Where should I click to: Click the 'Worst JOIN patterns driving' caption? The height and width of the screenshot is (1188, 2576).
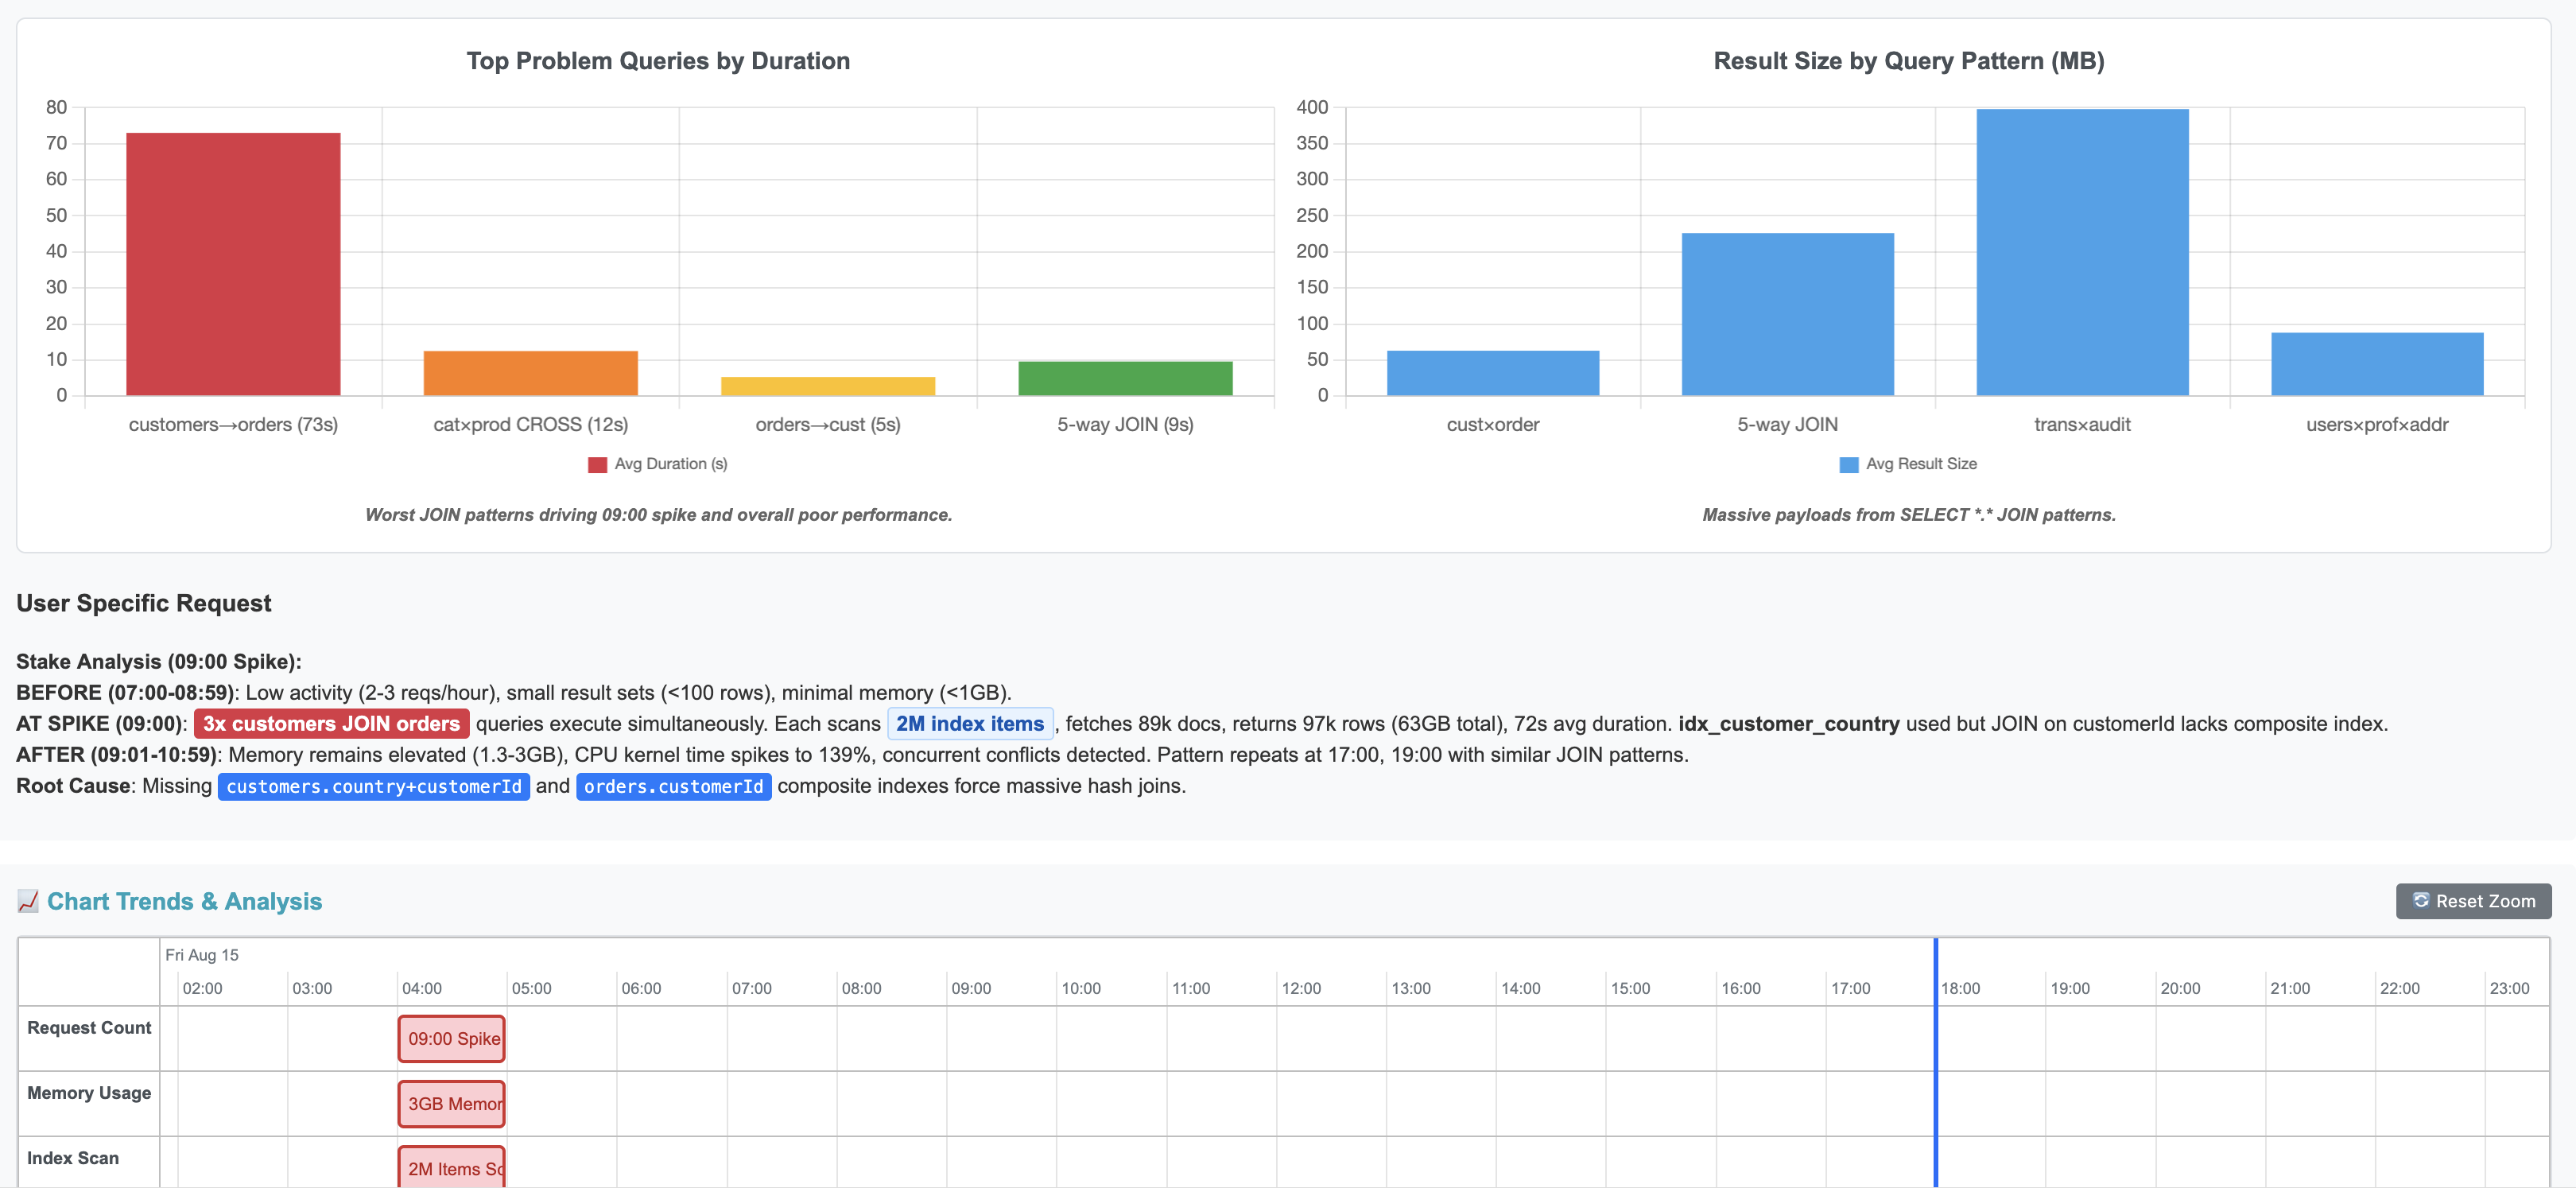[x=658, y=514]
